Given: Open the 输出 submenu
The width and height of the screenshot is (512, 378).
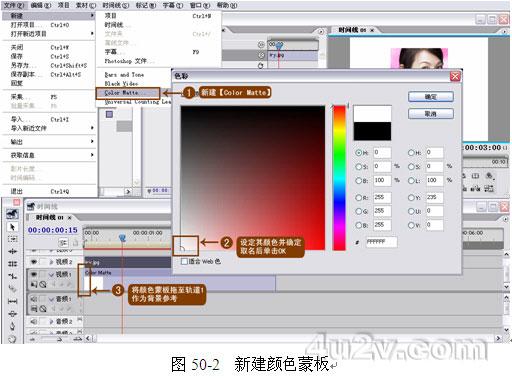Looking at the screenshot, I should [49, 142].
